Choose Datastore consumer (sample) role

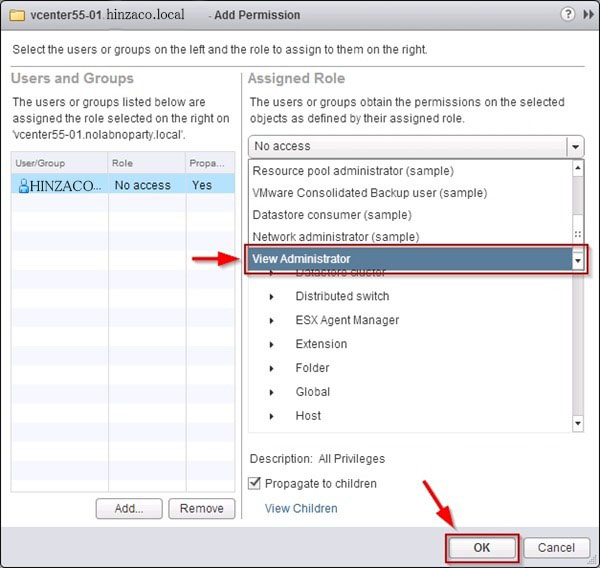331,215
